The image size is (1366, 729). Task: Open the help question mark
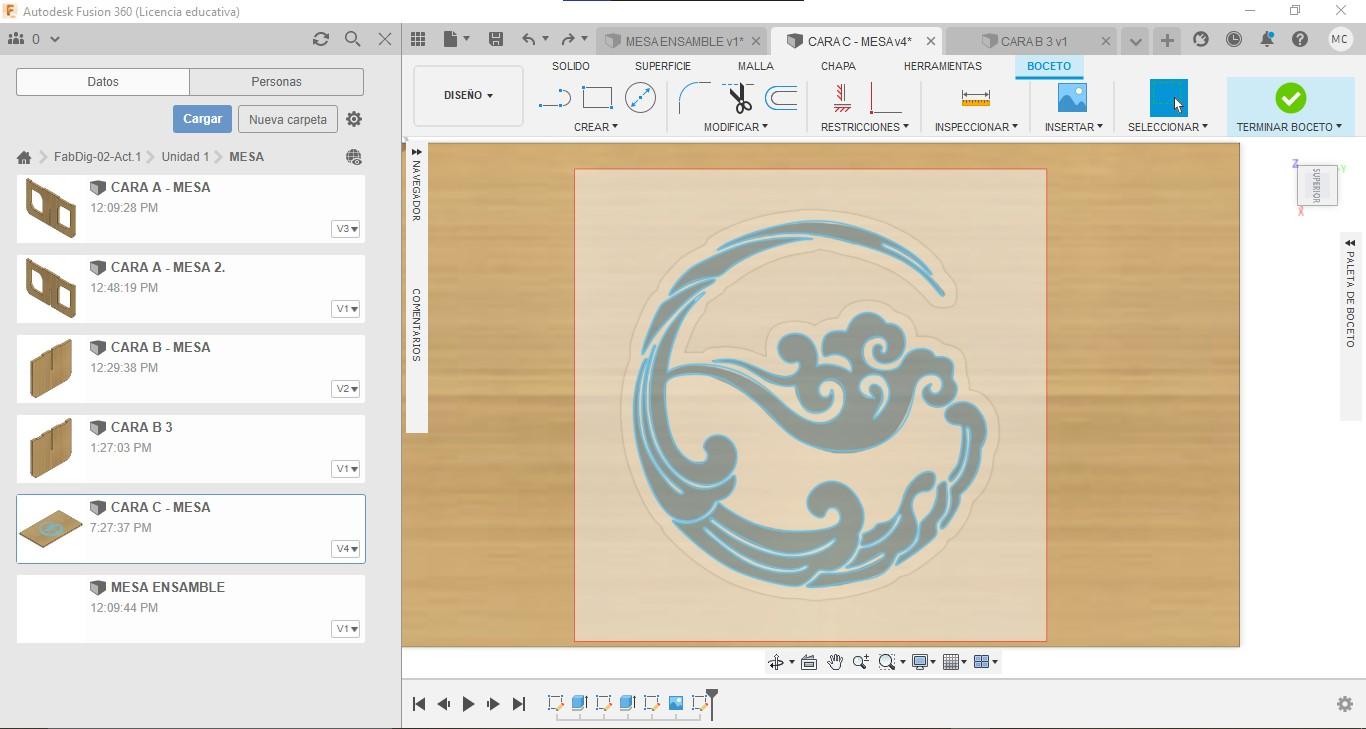pos(1300,39)
